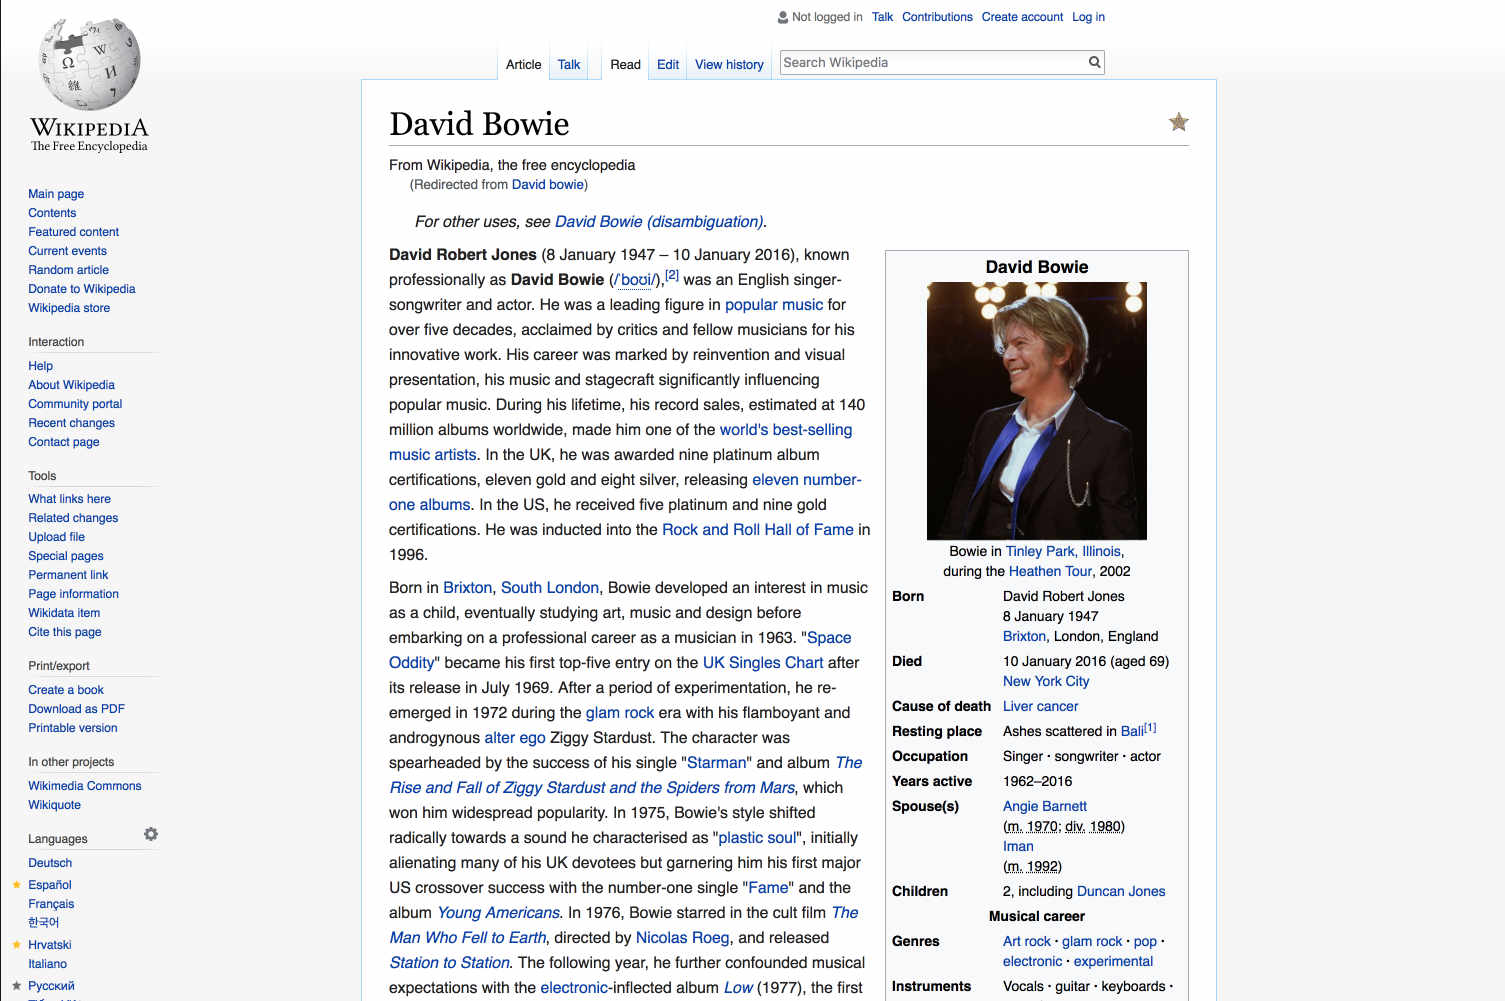1505x1001 pixels.
Task: Click Upload file in Tools
Action: click(56, 537)
